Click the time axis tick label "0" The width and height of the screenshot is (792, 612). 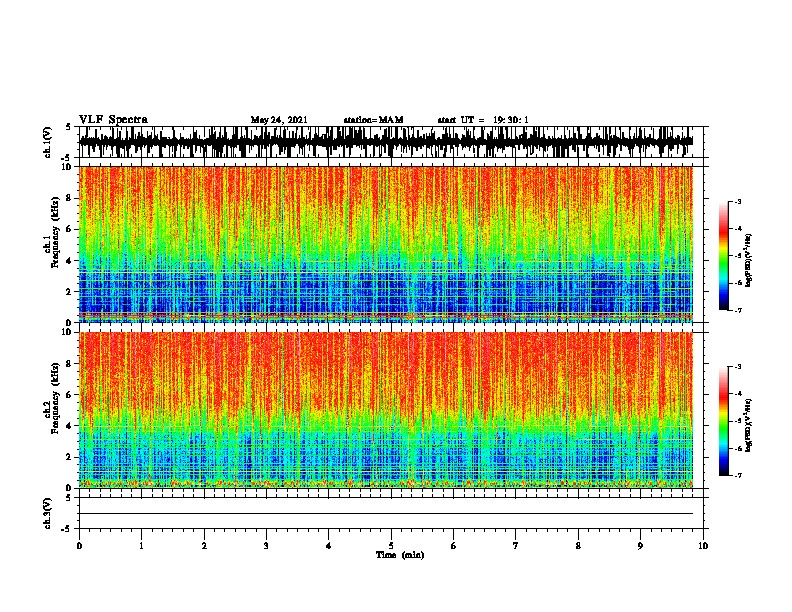click(x=79, y=546)
